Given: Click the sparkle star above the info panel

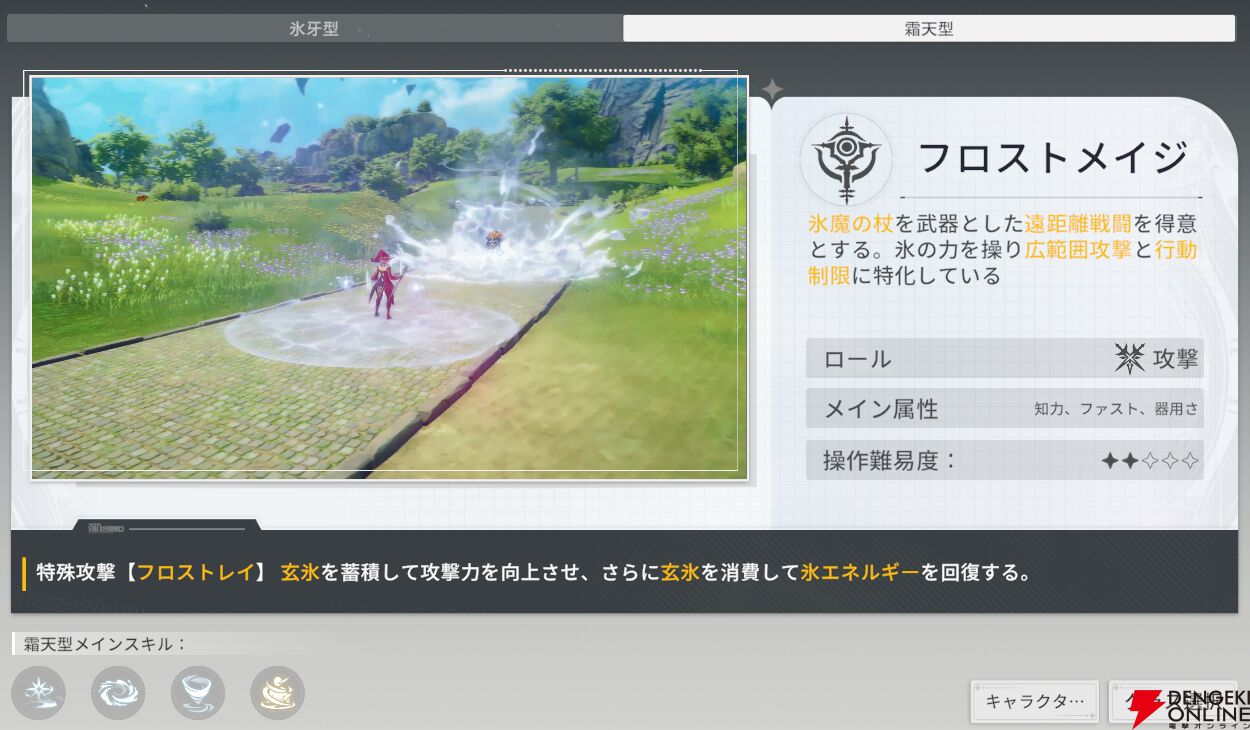Looking at the screenshot, I should pos(772,91).
